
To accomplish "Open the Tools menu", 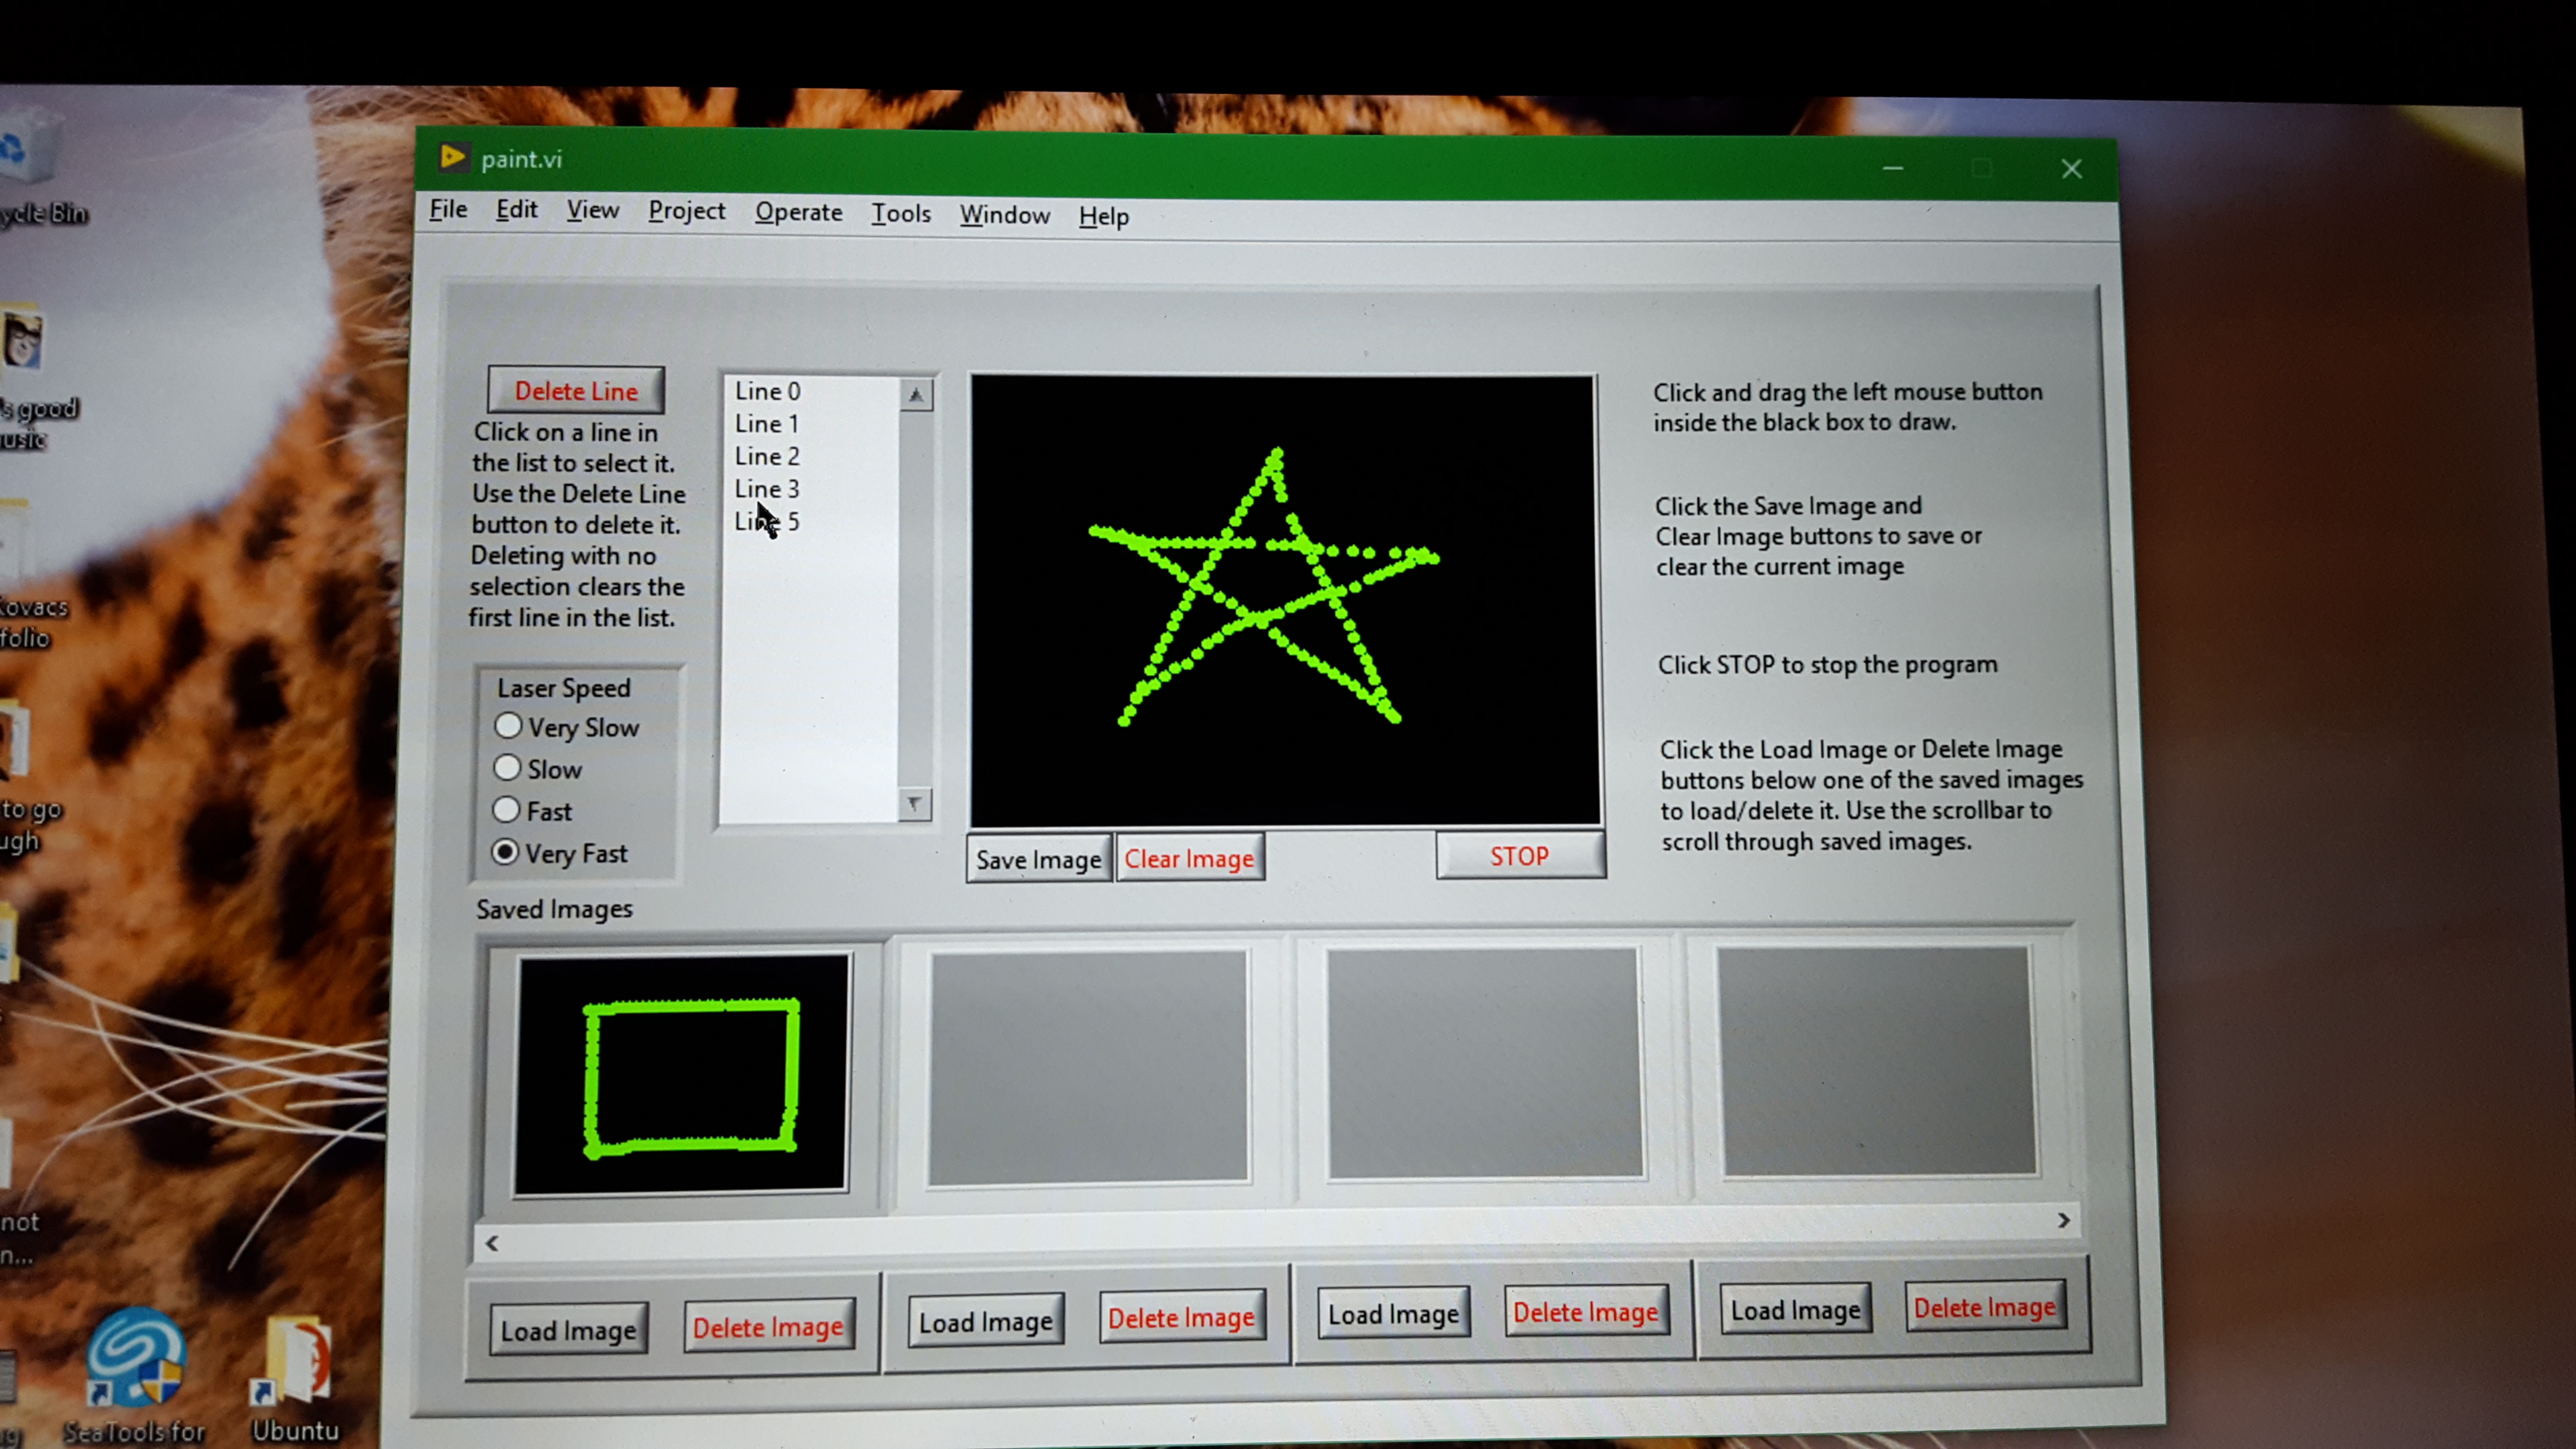I will coord(901,214).
